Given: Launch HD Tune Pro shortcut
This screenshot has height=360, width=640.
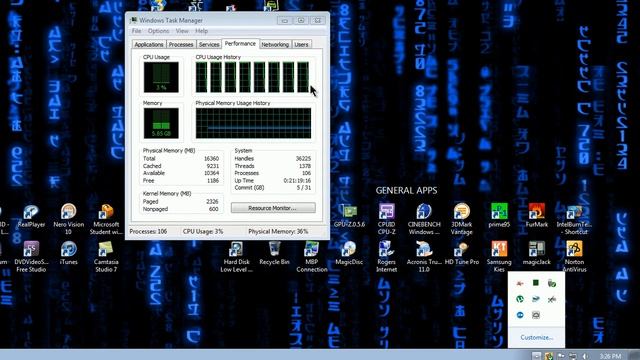Looking at the screenshot, I should (462, 253).
